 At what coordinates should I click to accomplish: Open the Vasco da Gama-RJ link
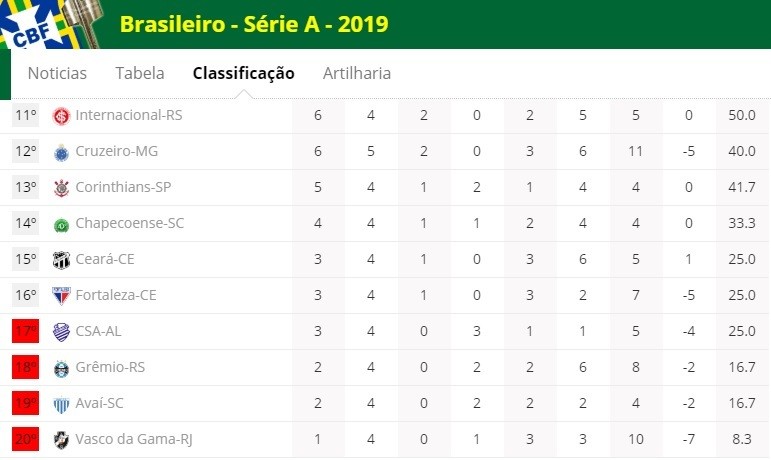point(134,439)
